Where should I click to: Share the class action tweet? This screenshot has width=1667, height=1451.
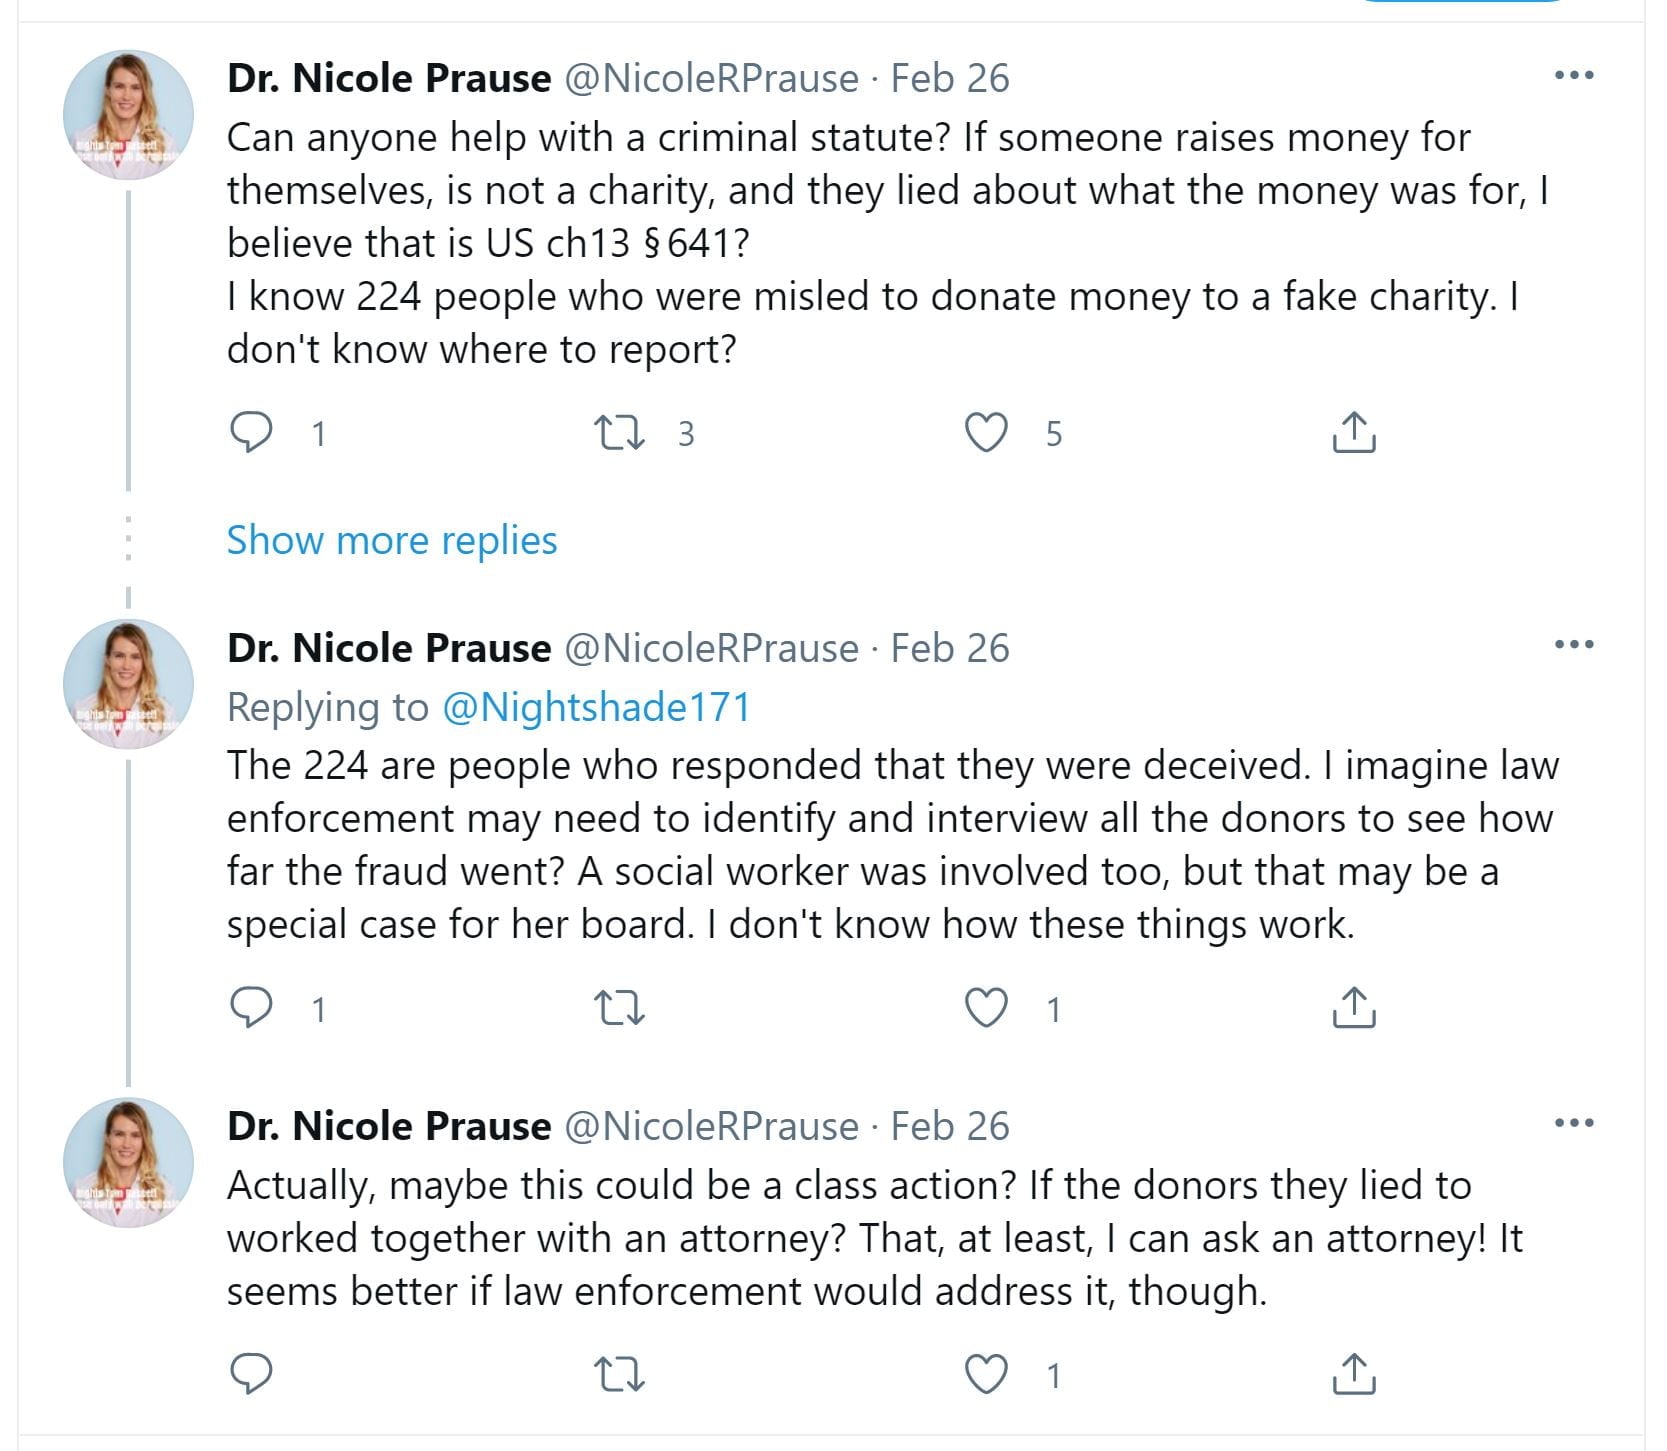[x=1354, y=1374]
